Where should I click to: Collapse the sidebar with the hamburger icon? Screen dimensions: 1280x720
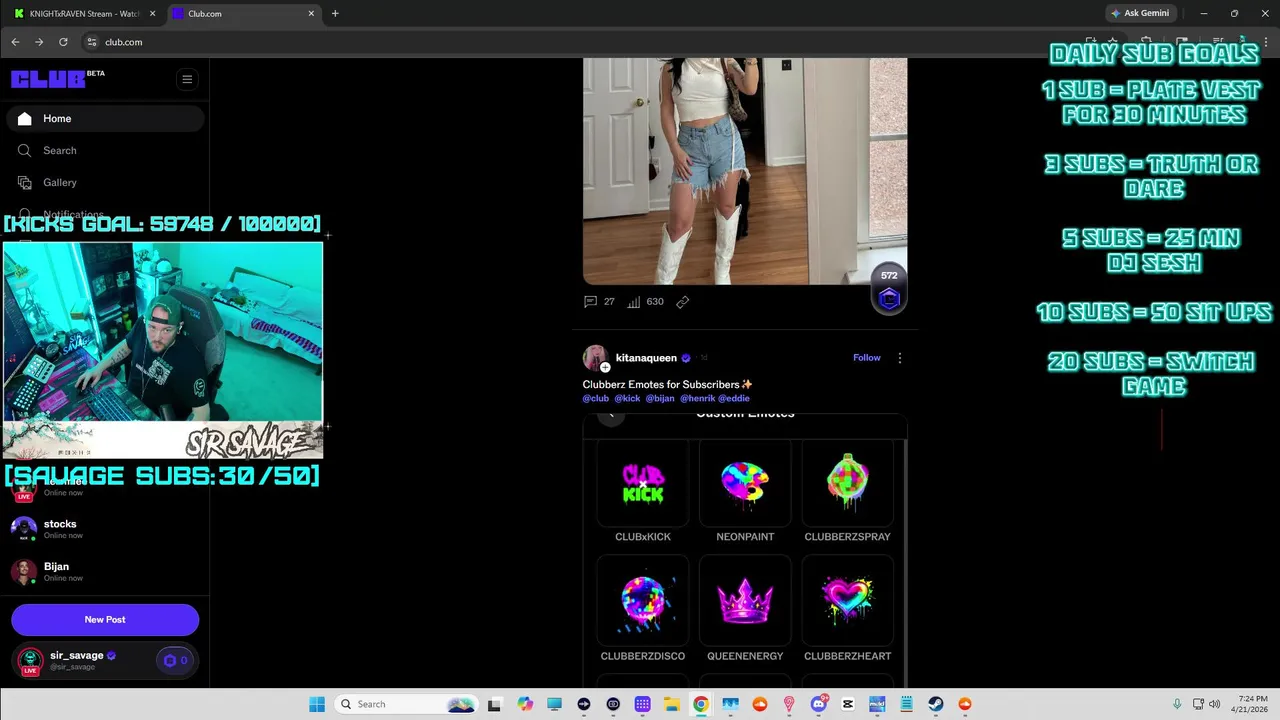[x=187, y=79]
